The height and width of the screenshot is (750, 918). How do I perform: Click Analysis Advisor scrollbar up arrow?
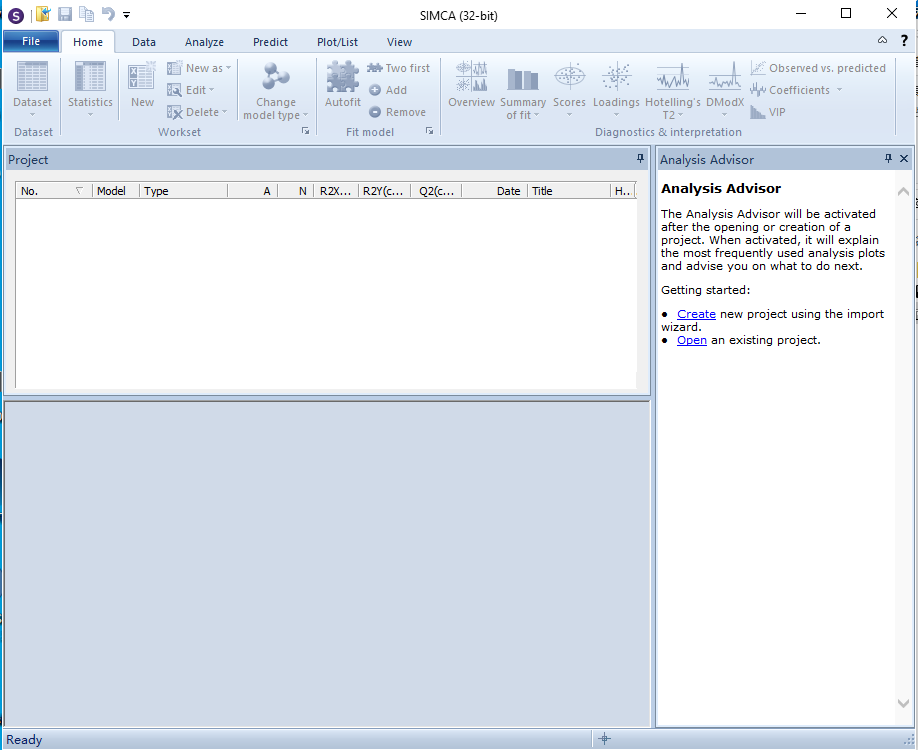(903, 191)
